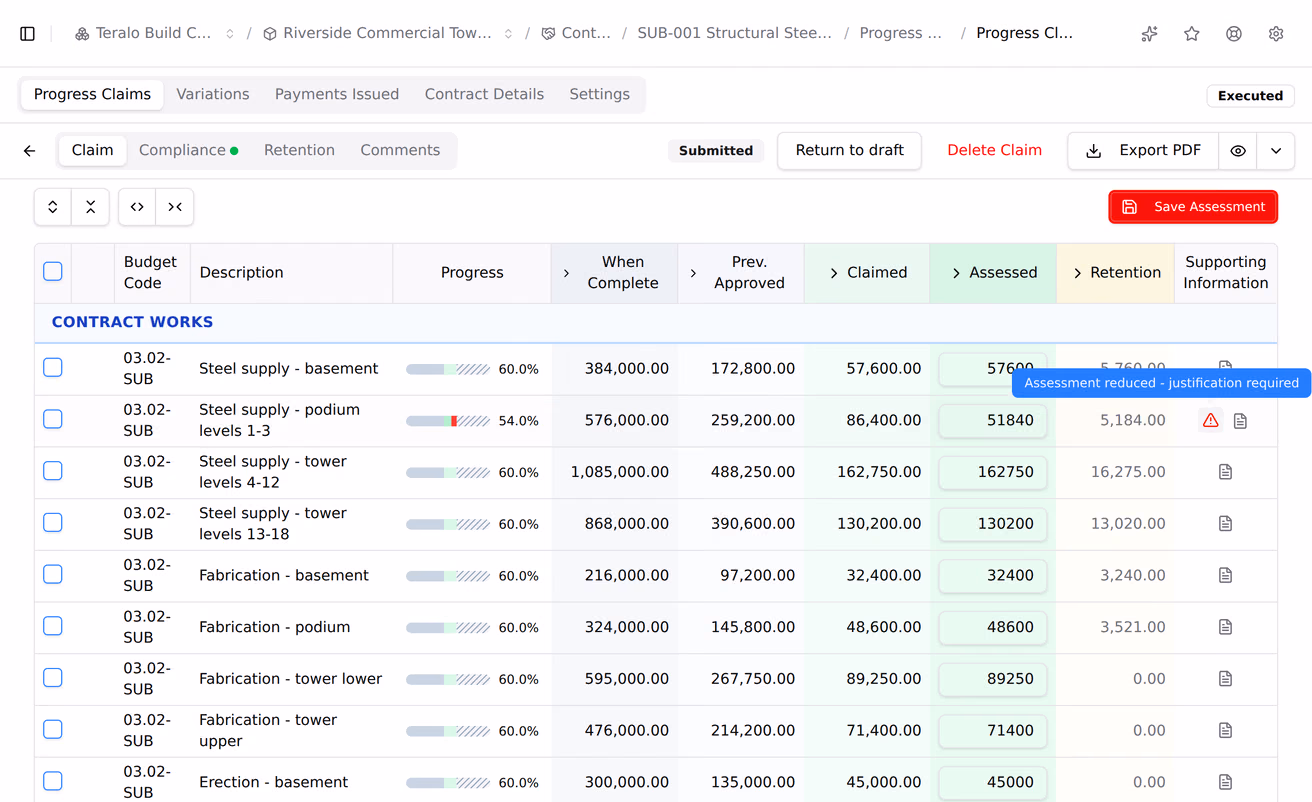Click Export PDF button

pyautogui.click(x=1143, y=151)
